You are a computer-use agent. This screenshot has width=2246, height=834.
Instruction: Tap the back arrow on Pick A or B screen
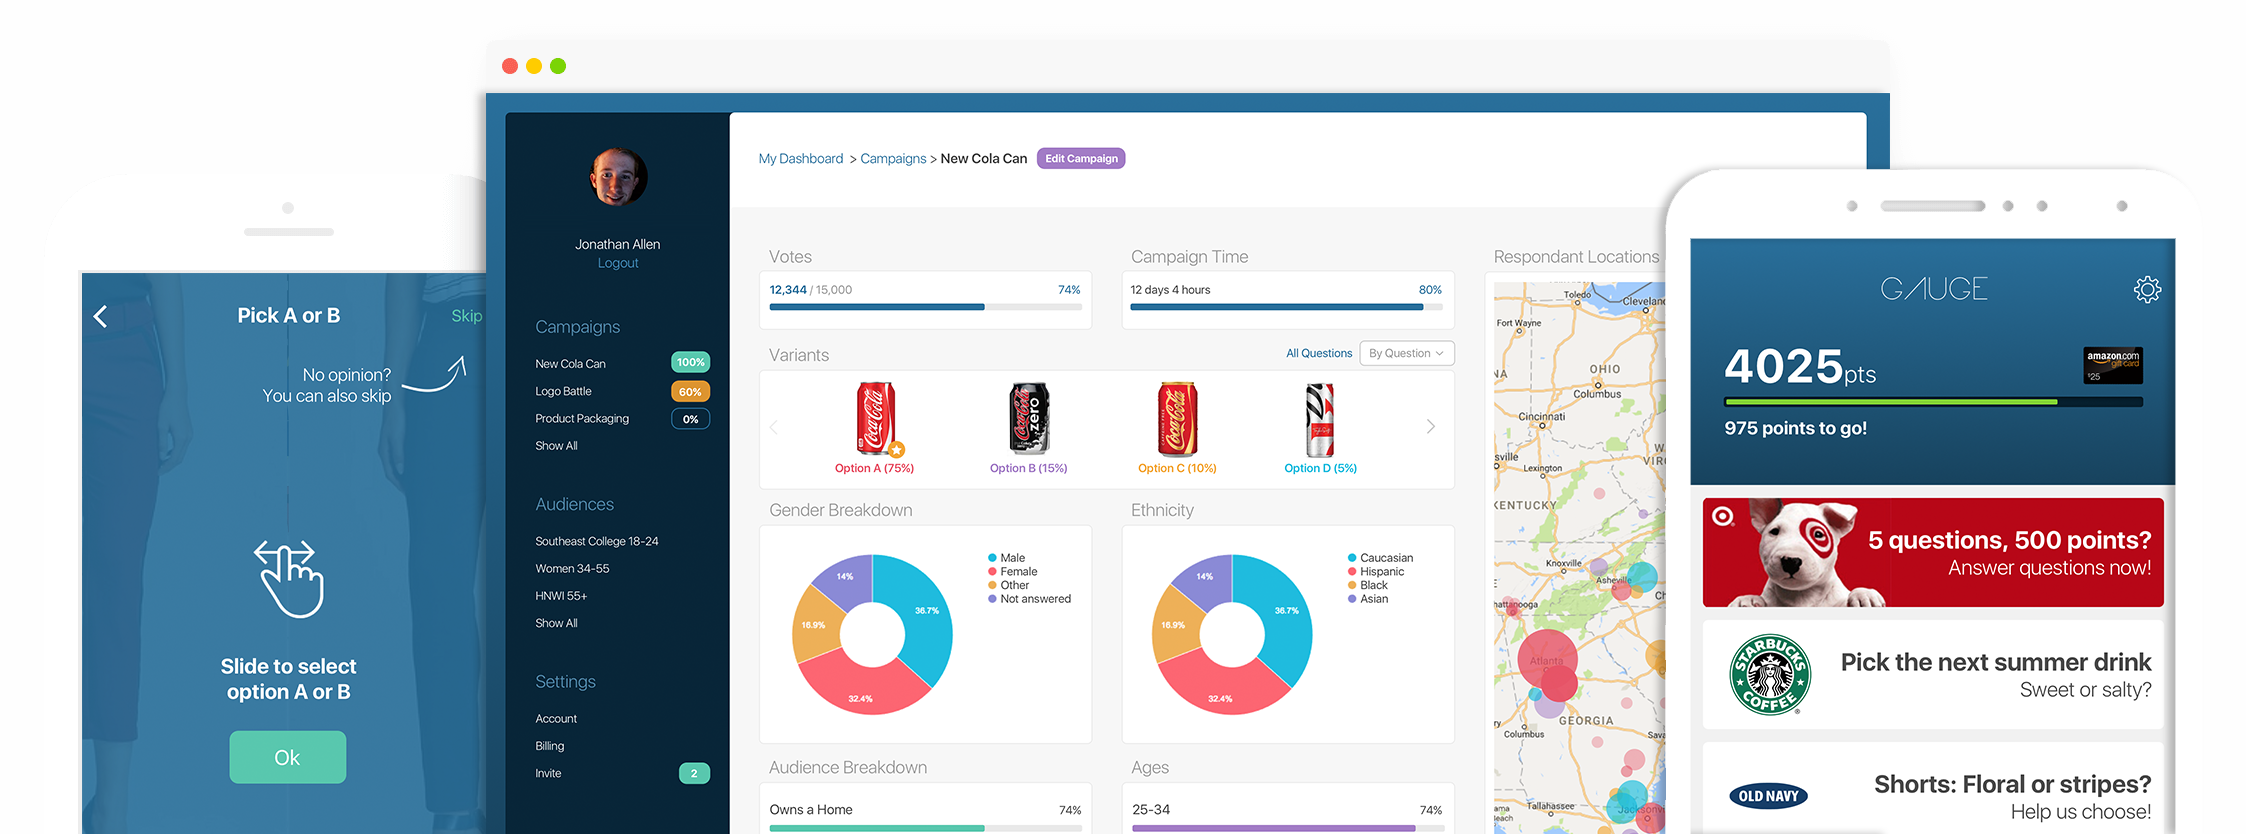pos(100,317)
